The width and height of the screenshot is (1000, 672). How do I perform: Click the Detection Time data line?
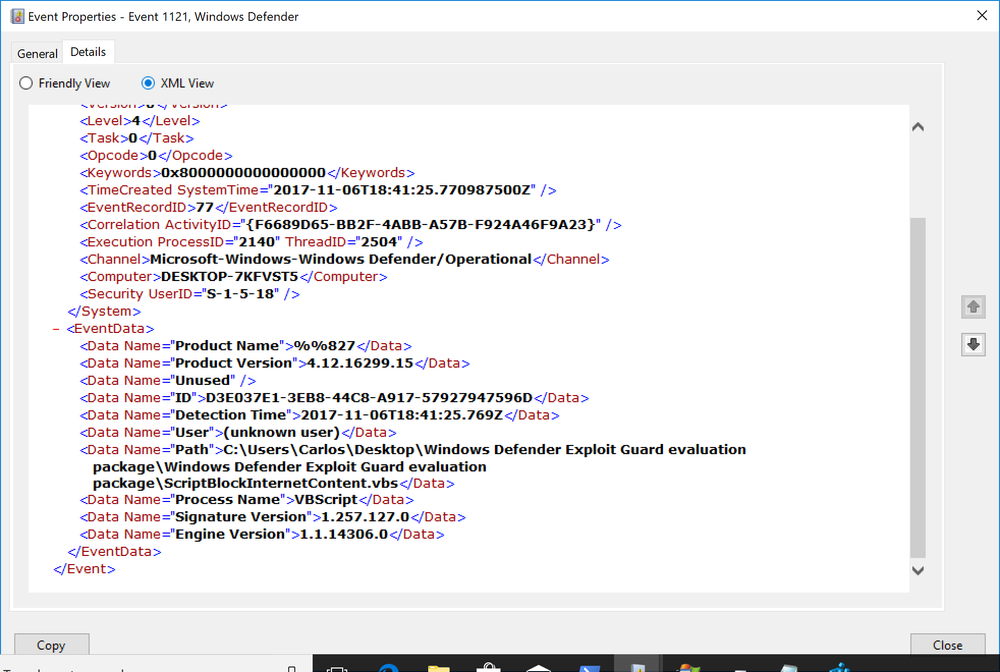[x=320, y=415]
